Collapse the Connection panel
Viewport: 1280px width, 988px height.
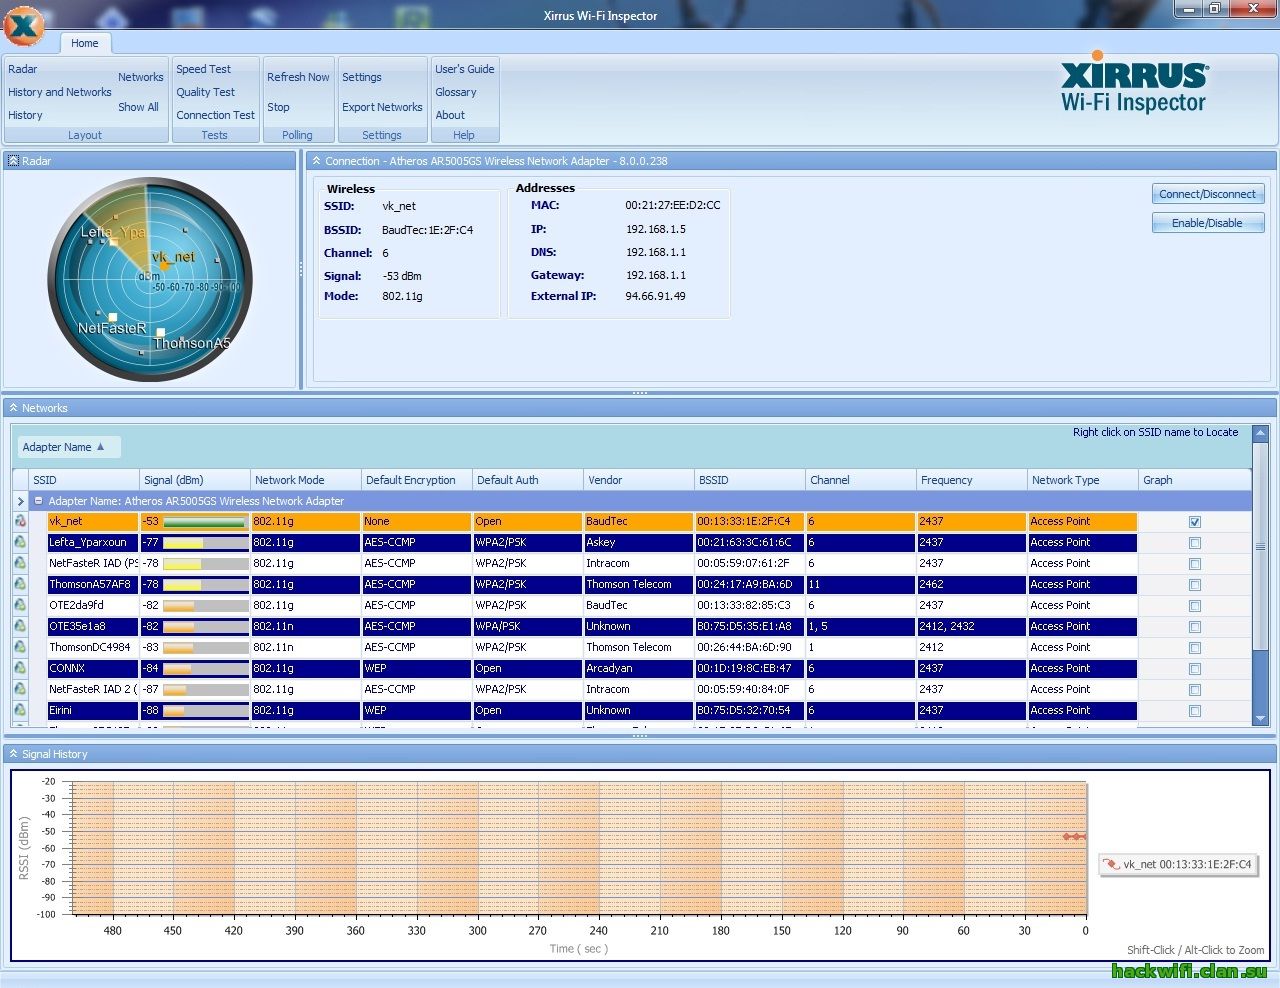[x=316, y=161]
